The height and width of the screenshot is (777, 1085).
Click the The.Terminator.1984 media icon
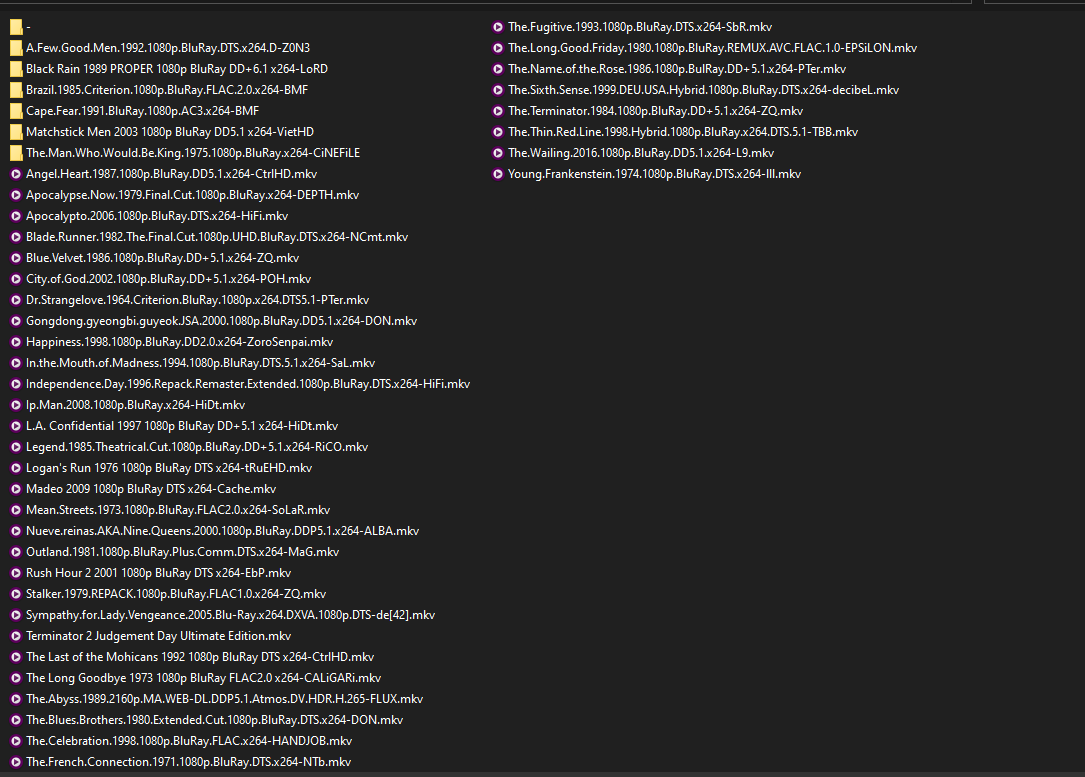498,111
